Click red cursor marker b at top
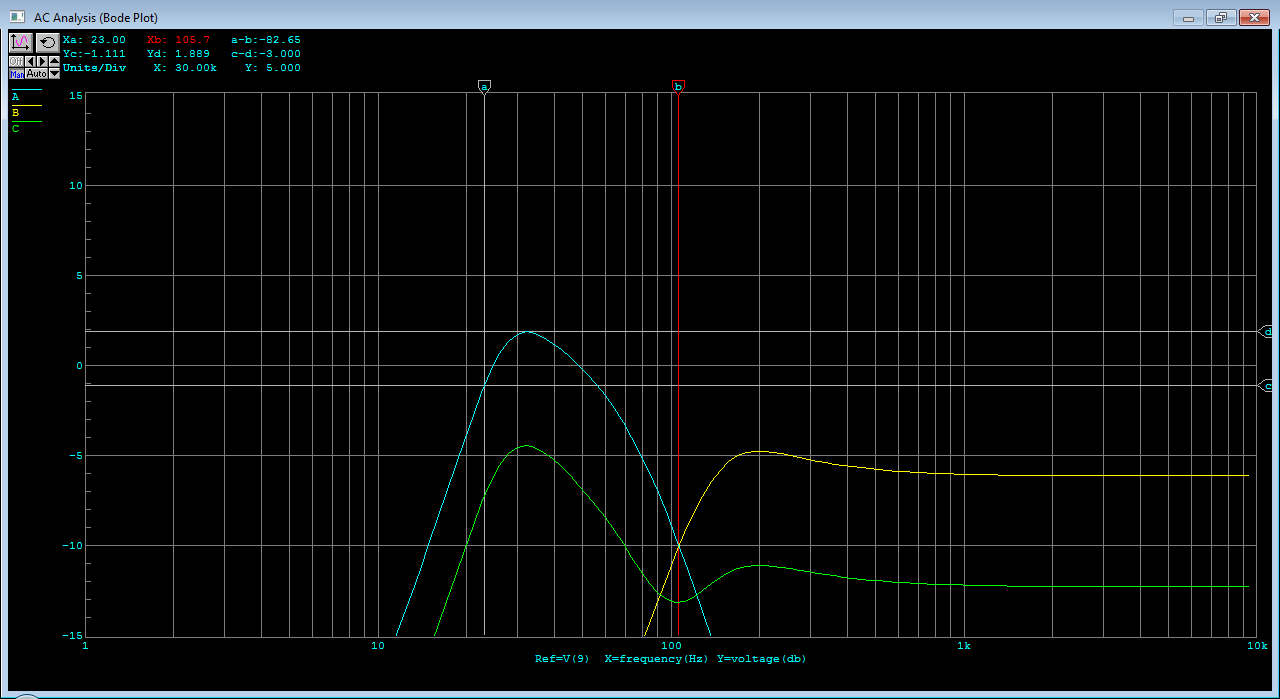This screenshot has width=1280, height=699. tap(678, 87)
